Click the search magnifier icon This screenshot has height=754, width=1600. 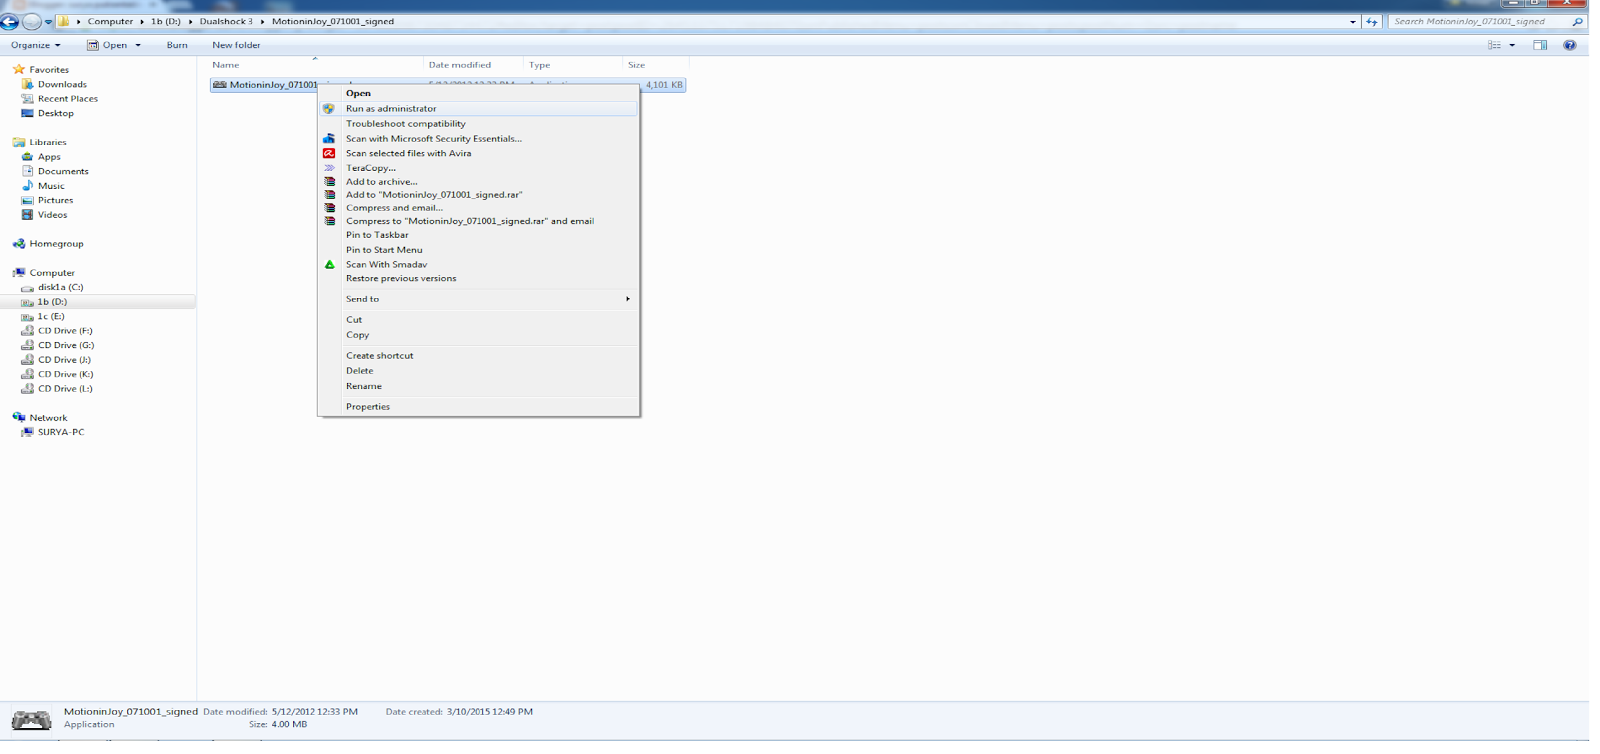(1578, 21)
